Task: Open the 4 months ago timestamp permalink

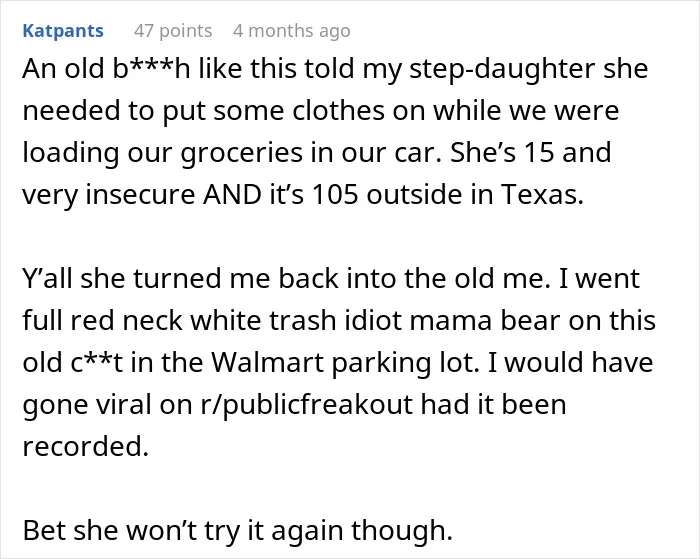Action: 292,31
